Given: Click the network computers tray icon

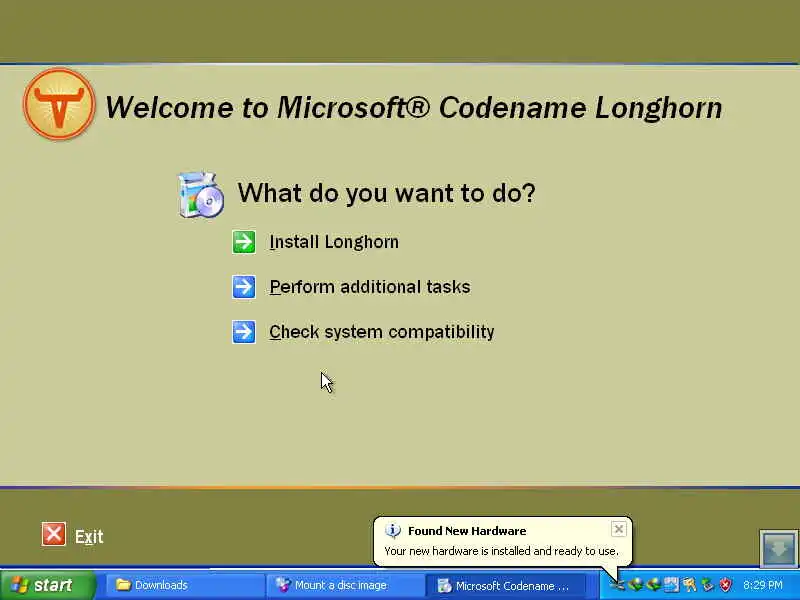Looking at the screenshot, I should point(671,585).
